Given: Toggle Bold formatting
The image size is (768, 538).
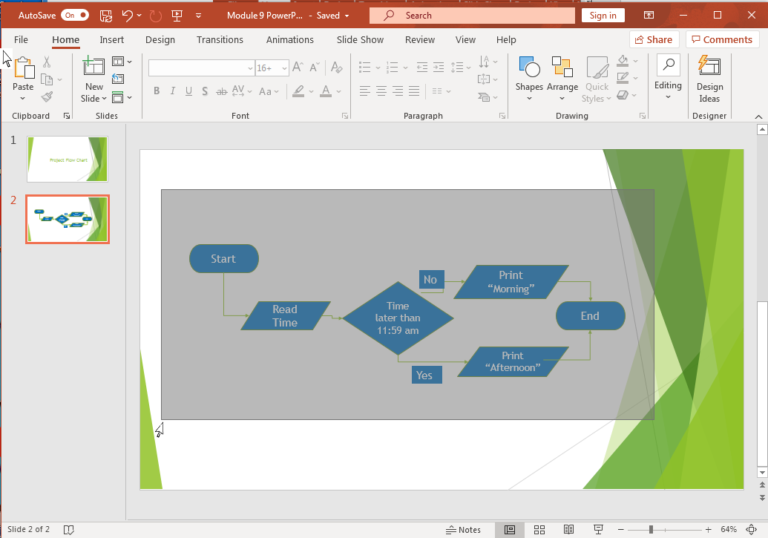Looking at the screenshot, I should (157, 91).
